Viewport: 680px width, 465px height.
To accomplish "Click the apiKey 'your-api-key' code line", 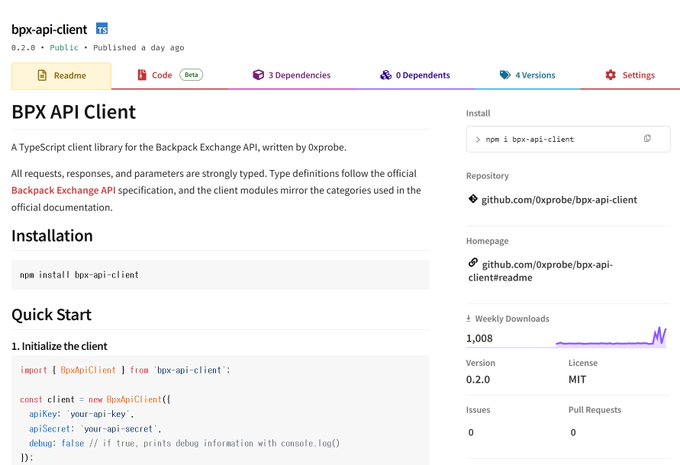I will tap(81, 414).
